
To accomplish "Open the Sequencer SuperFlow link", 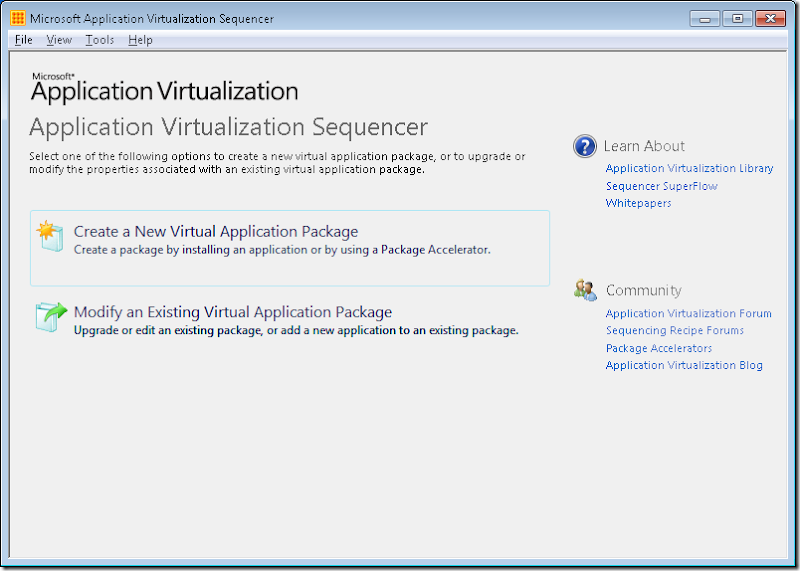I will (661, 186).
